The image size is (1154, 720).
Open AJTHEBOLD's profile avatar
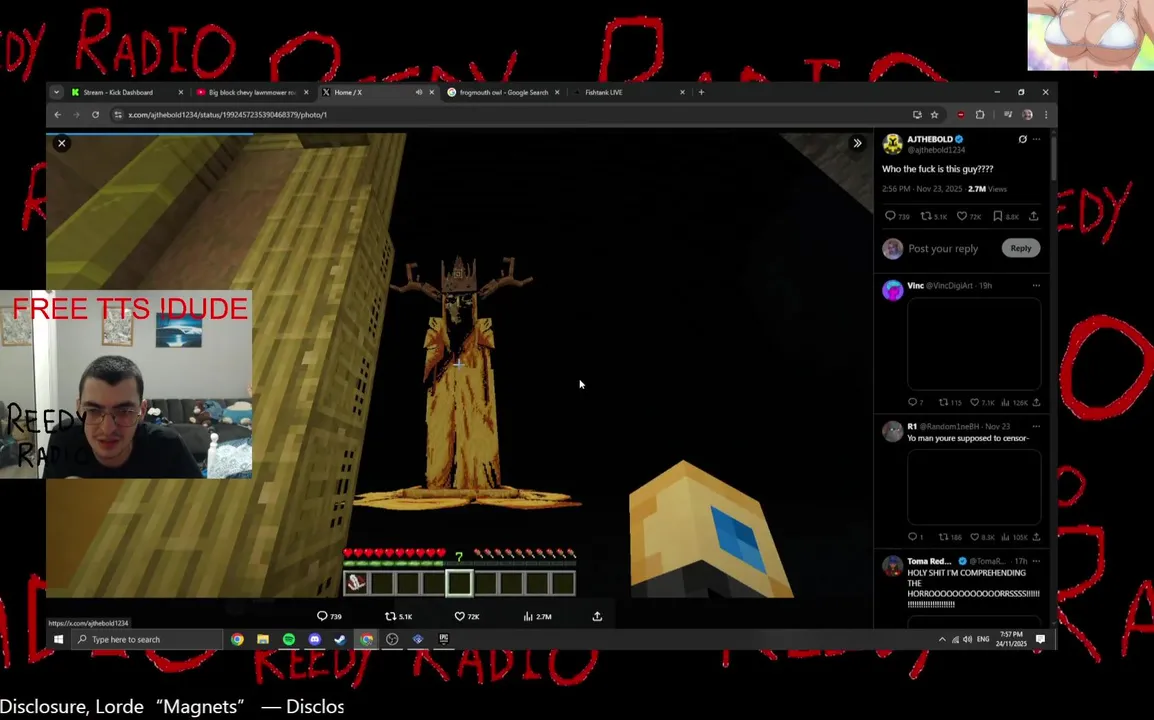click(x=893, y=144)
